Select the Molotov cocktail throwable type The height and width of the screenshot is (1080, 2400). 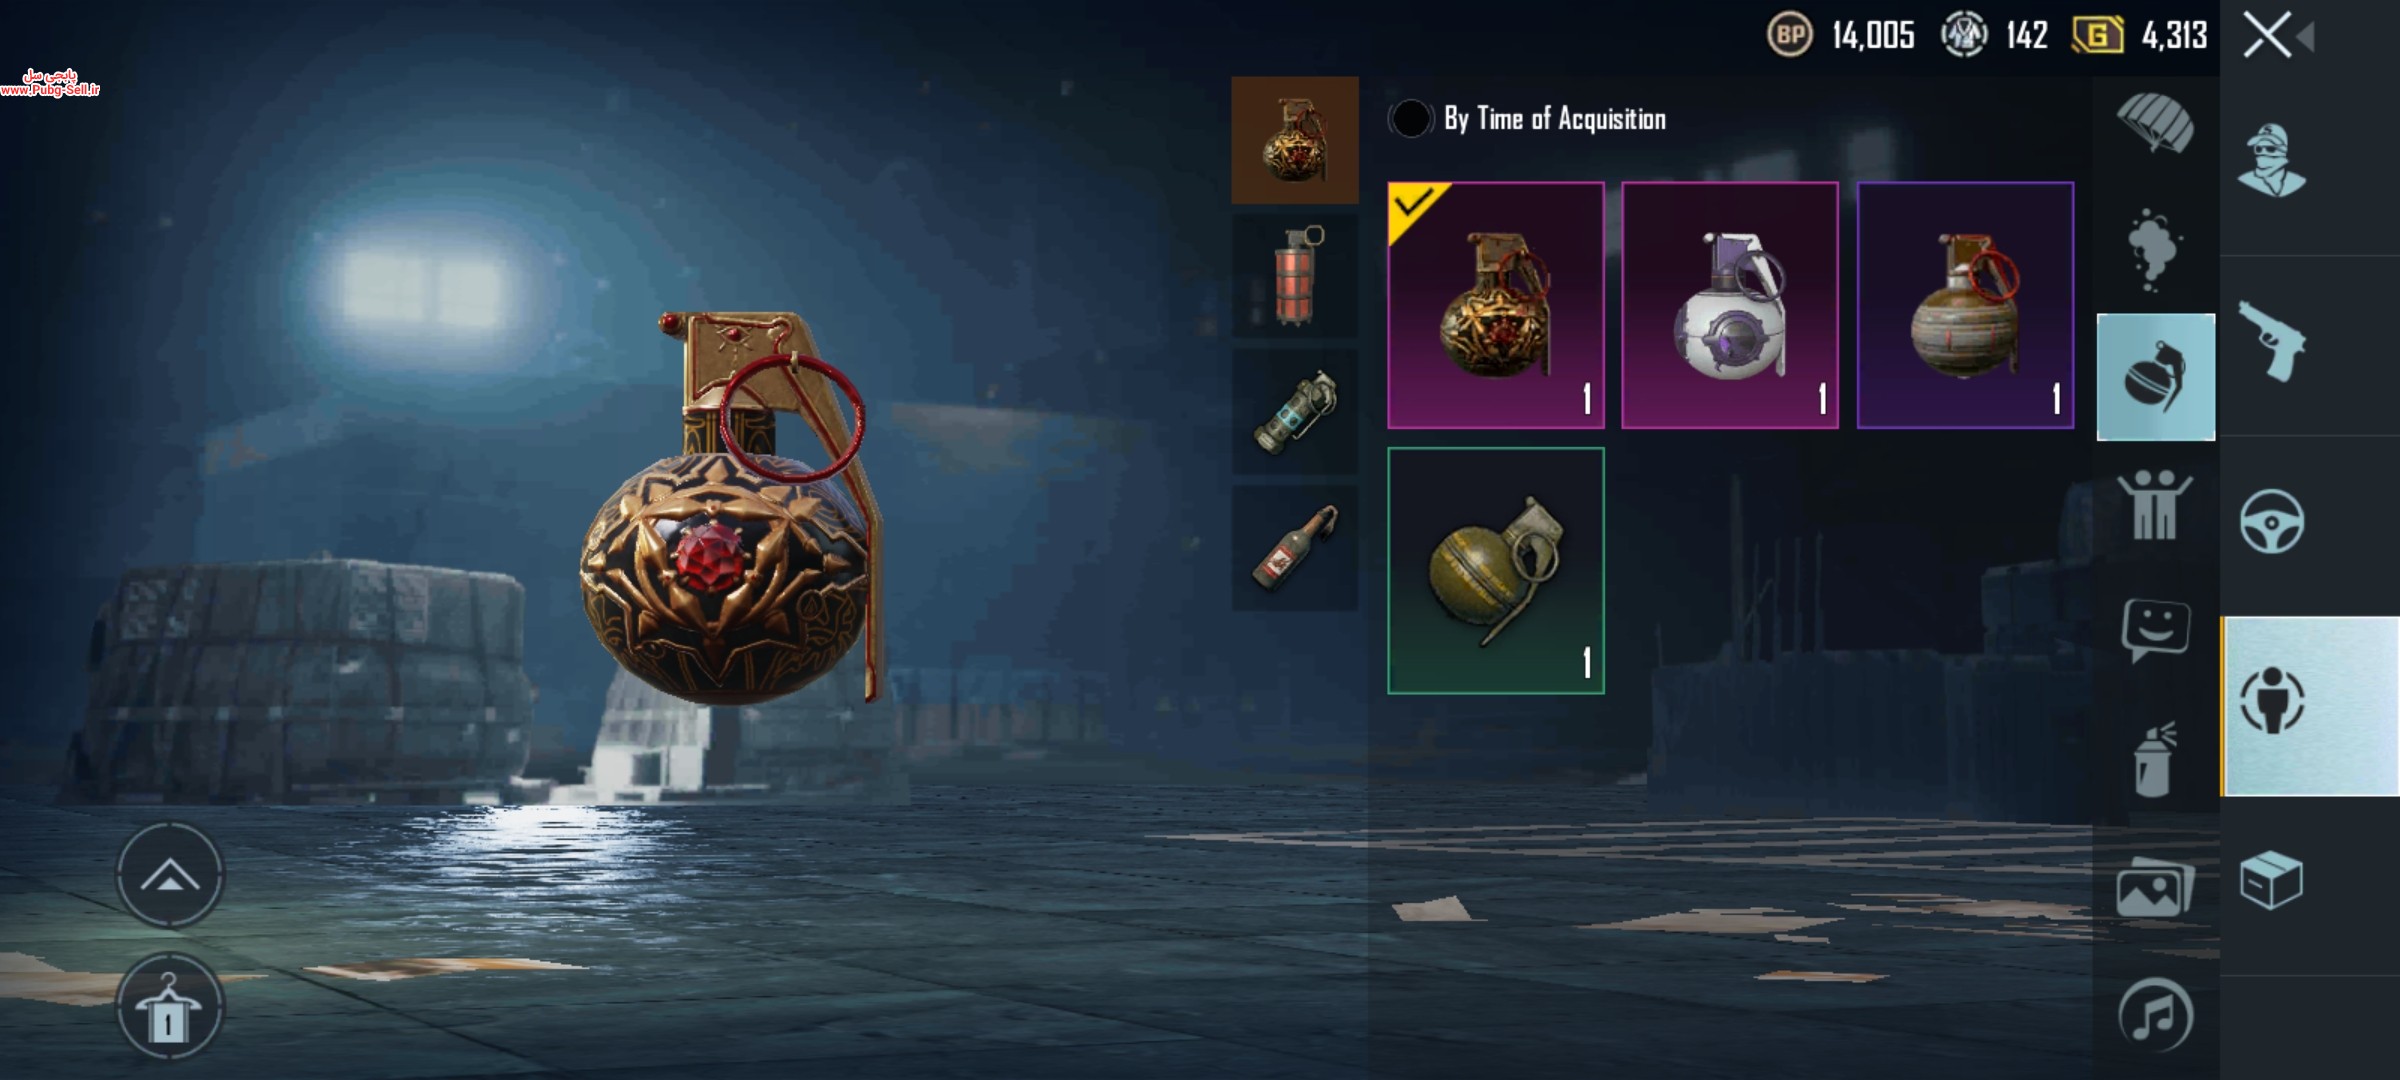(1295, 548)
